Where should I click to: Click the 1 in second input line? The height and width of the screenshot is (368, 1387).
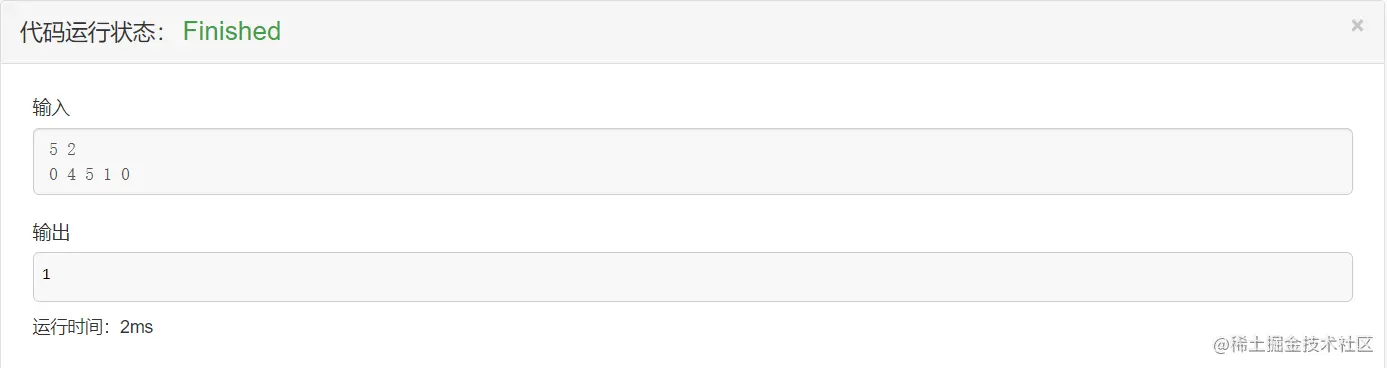point(107,174)
